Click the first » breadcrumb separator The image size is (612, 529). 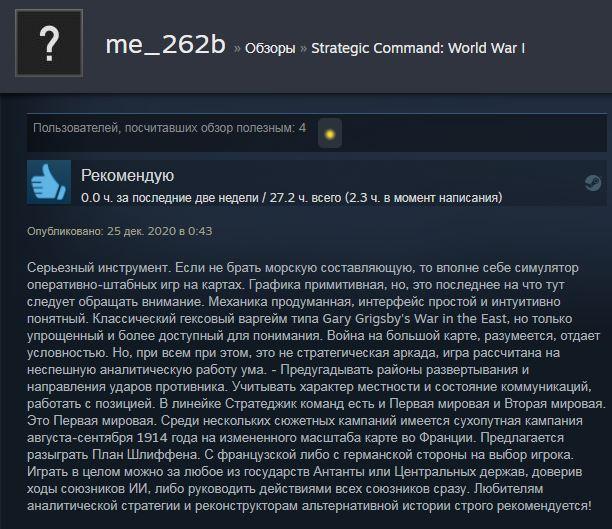237,49
